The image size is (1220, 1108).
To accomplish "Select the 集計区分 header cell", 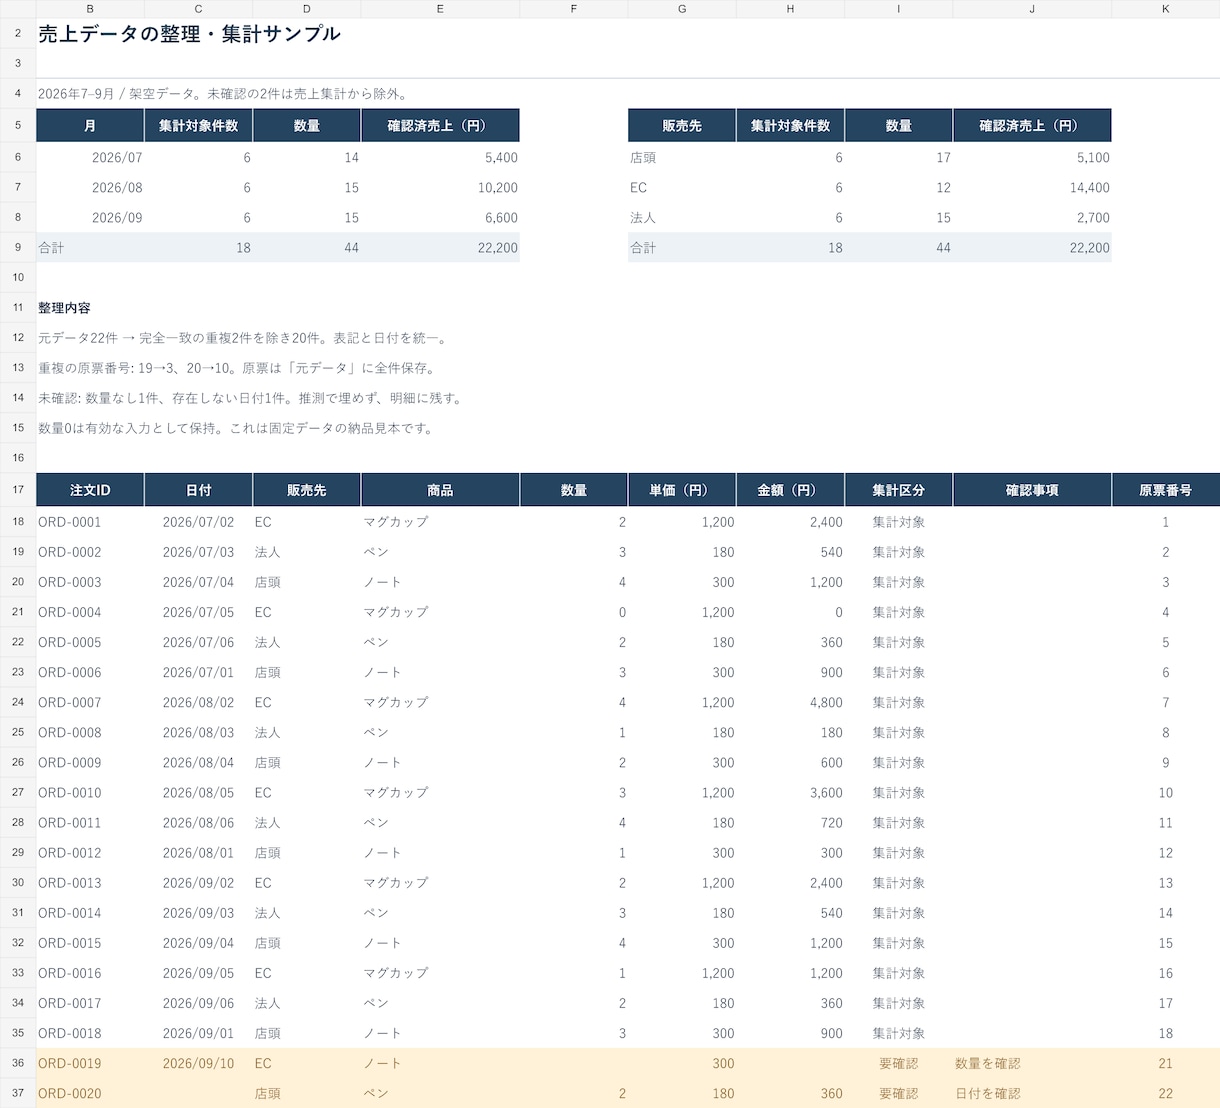I will coord(898,490).
